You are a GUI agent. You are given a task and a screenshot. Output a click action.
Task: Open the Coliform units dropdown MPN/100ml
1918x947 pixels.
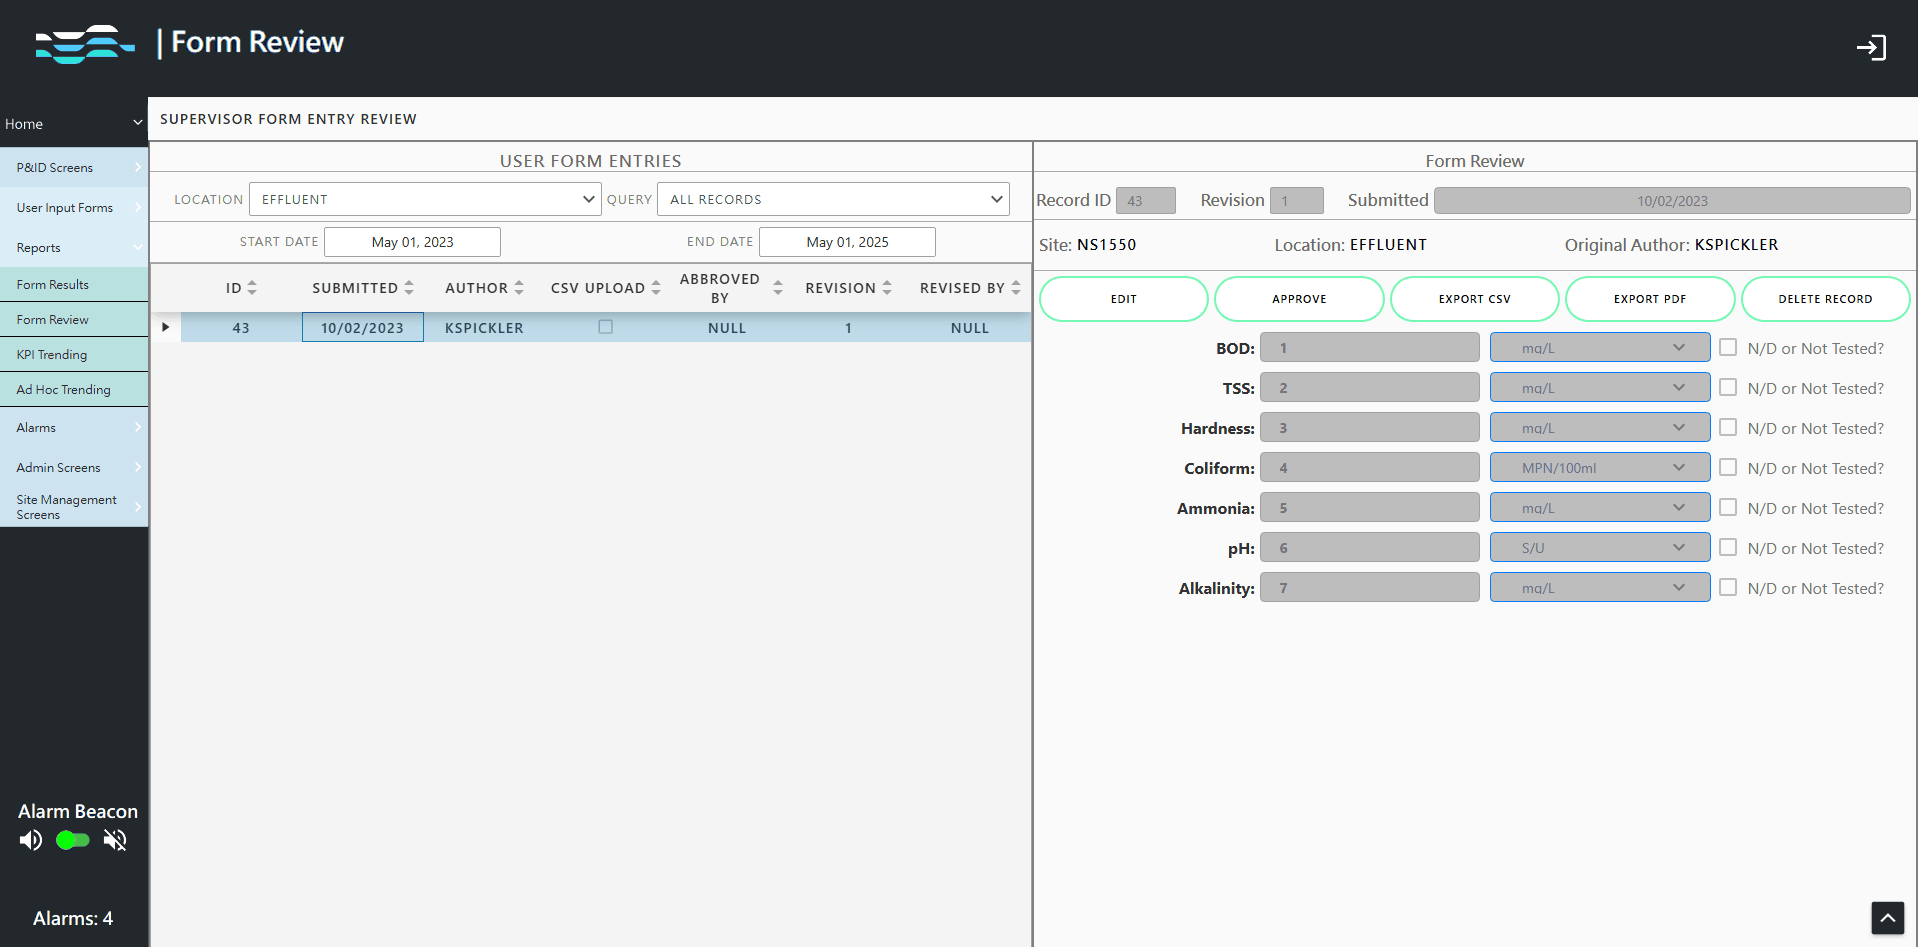click(1599, 467)
